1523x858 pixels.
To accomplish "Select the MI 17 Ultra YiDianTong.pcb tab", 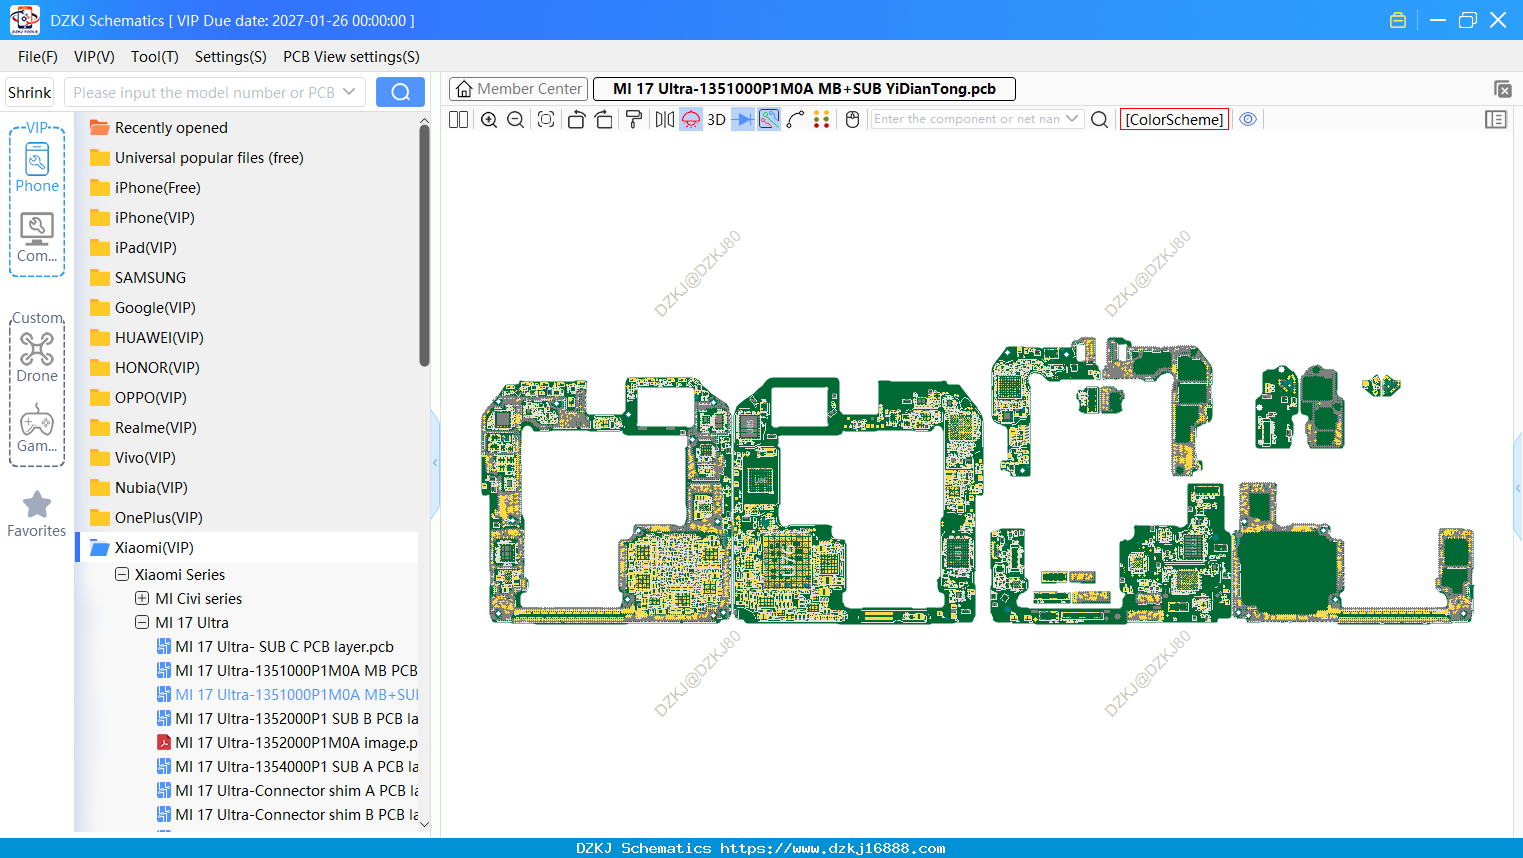I will [804, 89].
